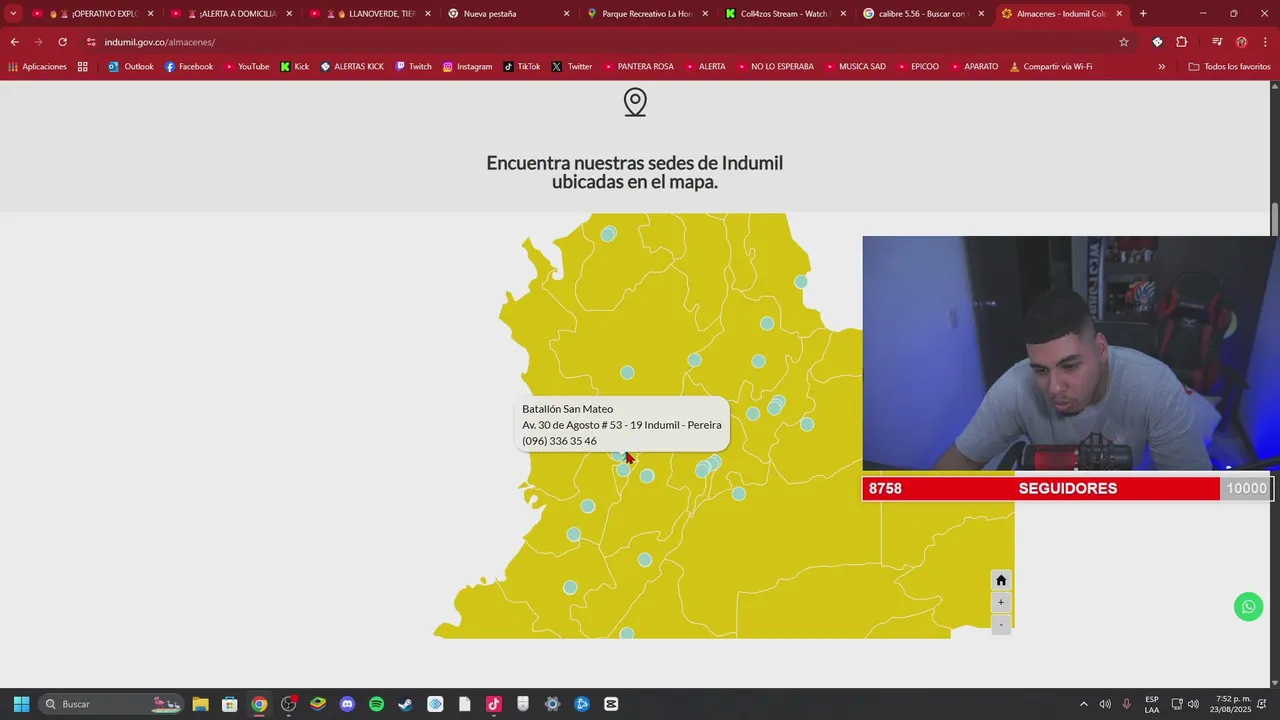Switch to the calibre 5.56 search tab
This screenshot has width=1280, height=720.
pos(923,14)
